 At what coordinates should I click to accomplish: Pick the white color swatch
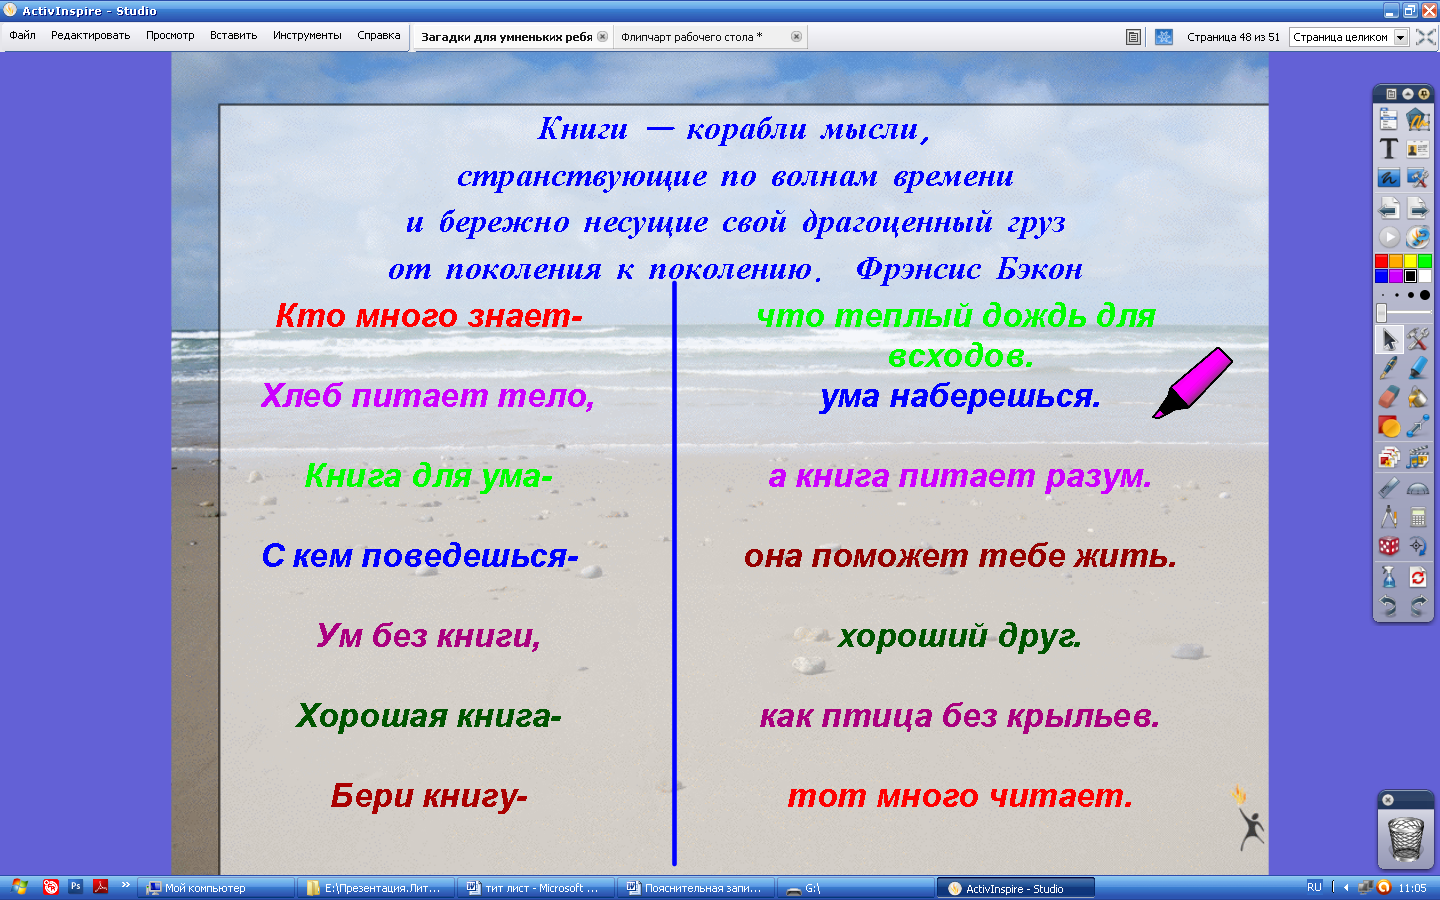(x=1425, y=276)
